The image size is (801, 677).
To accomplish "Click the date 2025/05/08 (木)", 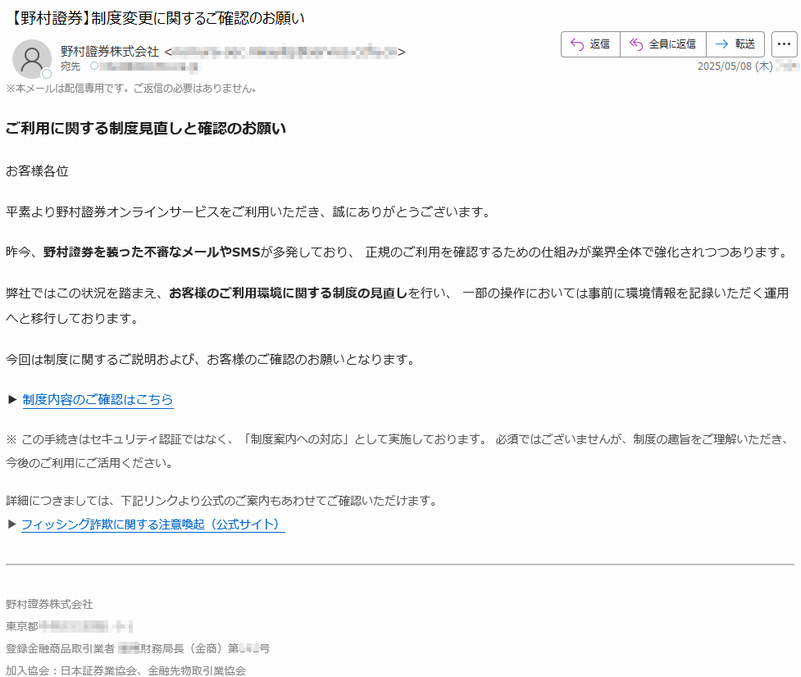I will click(735, 66).
